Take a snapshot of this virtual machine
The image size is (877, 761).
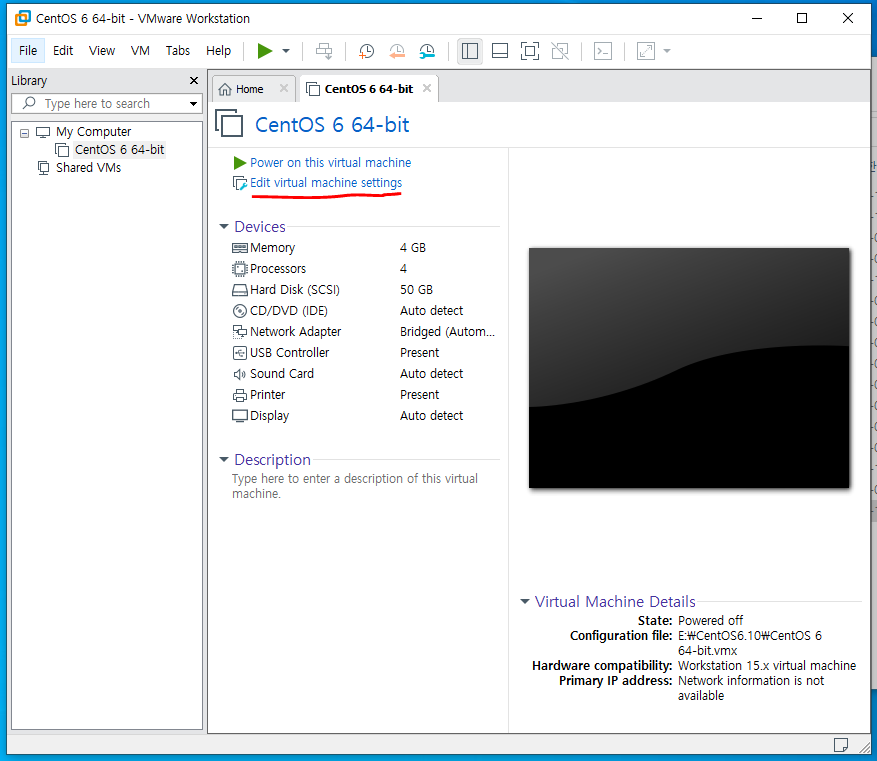(x=366, y=51)
